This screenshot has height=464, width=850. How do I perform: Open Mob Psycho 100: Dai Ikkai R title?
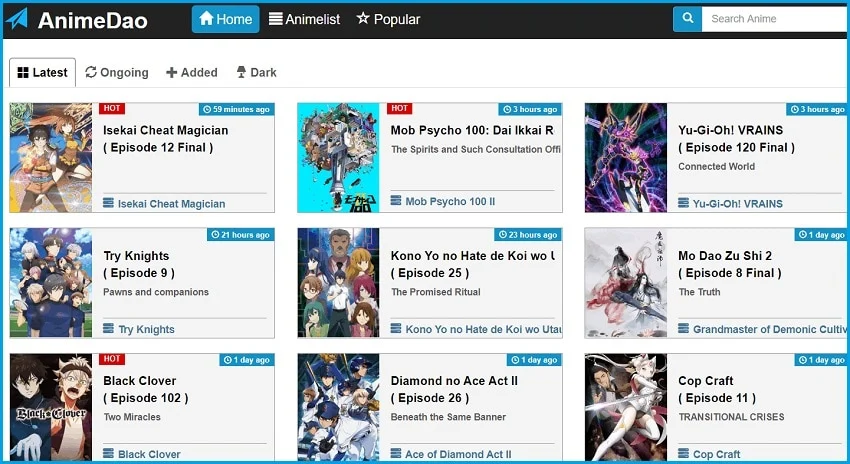point(472,130)
